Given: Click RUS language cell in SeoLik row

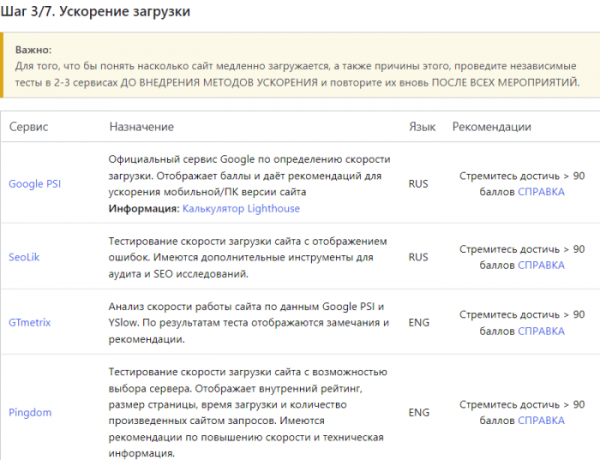Looking at the screenshot, I should click(x=418, y=257).
